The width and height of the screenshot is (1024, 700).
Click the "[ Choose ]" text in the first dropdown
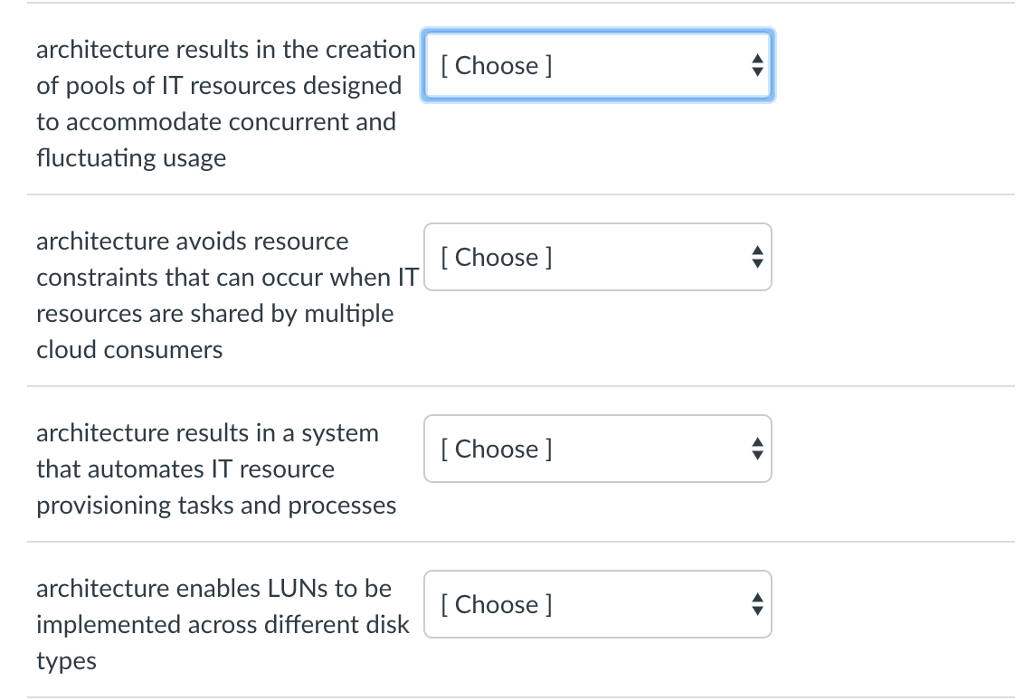[496, 66]
